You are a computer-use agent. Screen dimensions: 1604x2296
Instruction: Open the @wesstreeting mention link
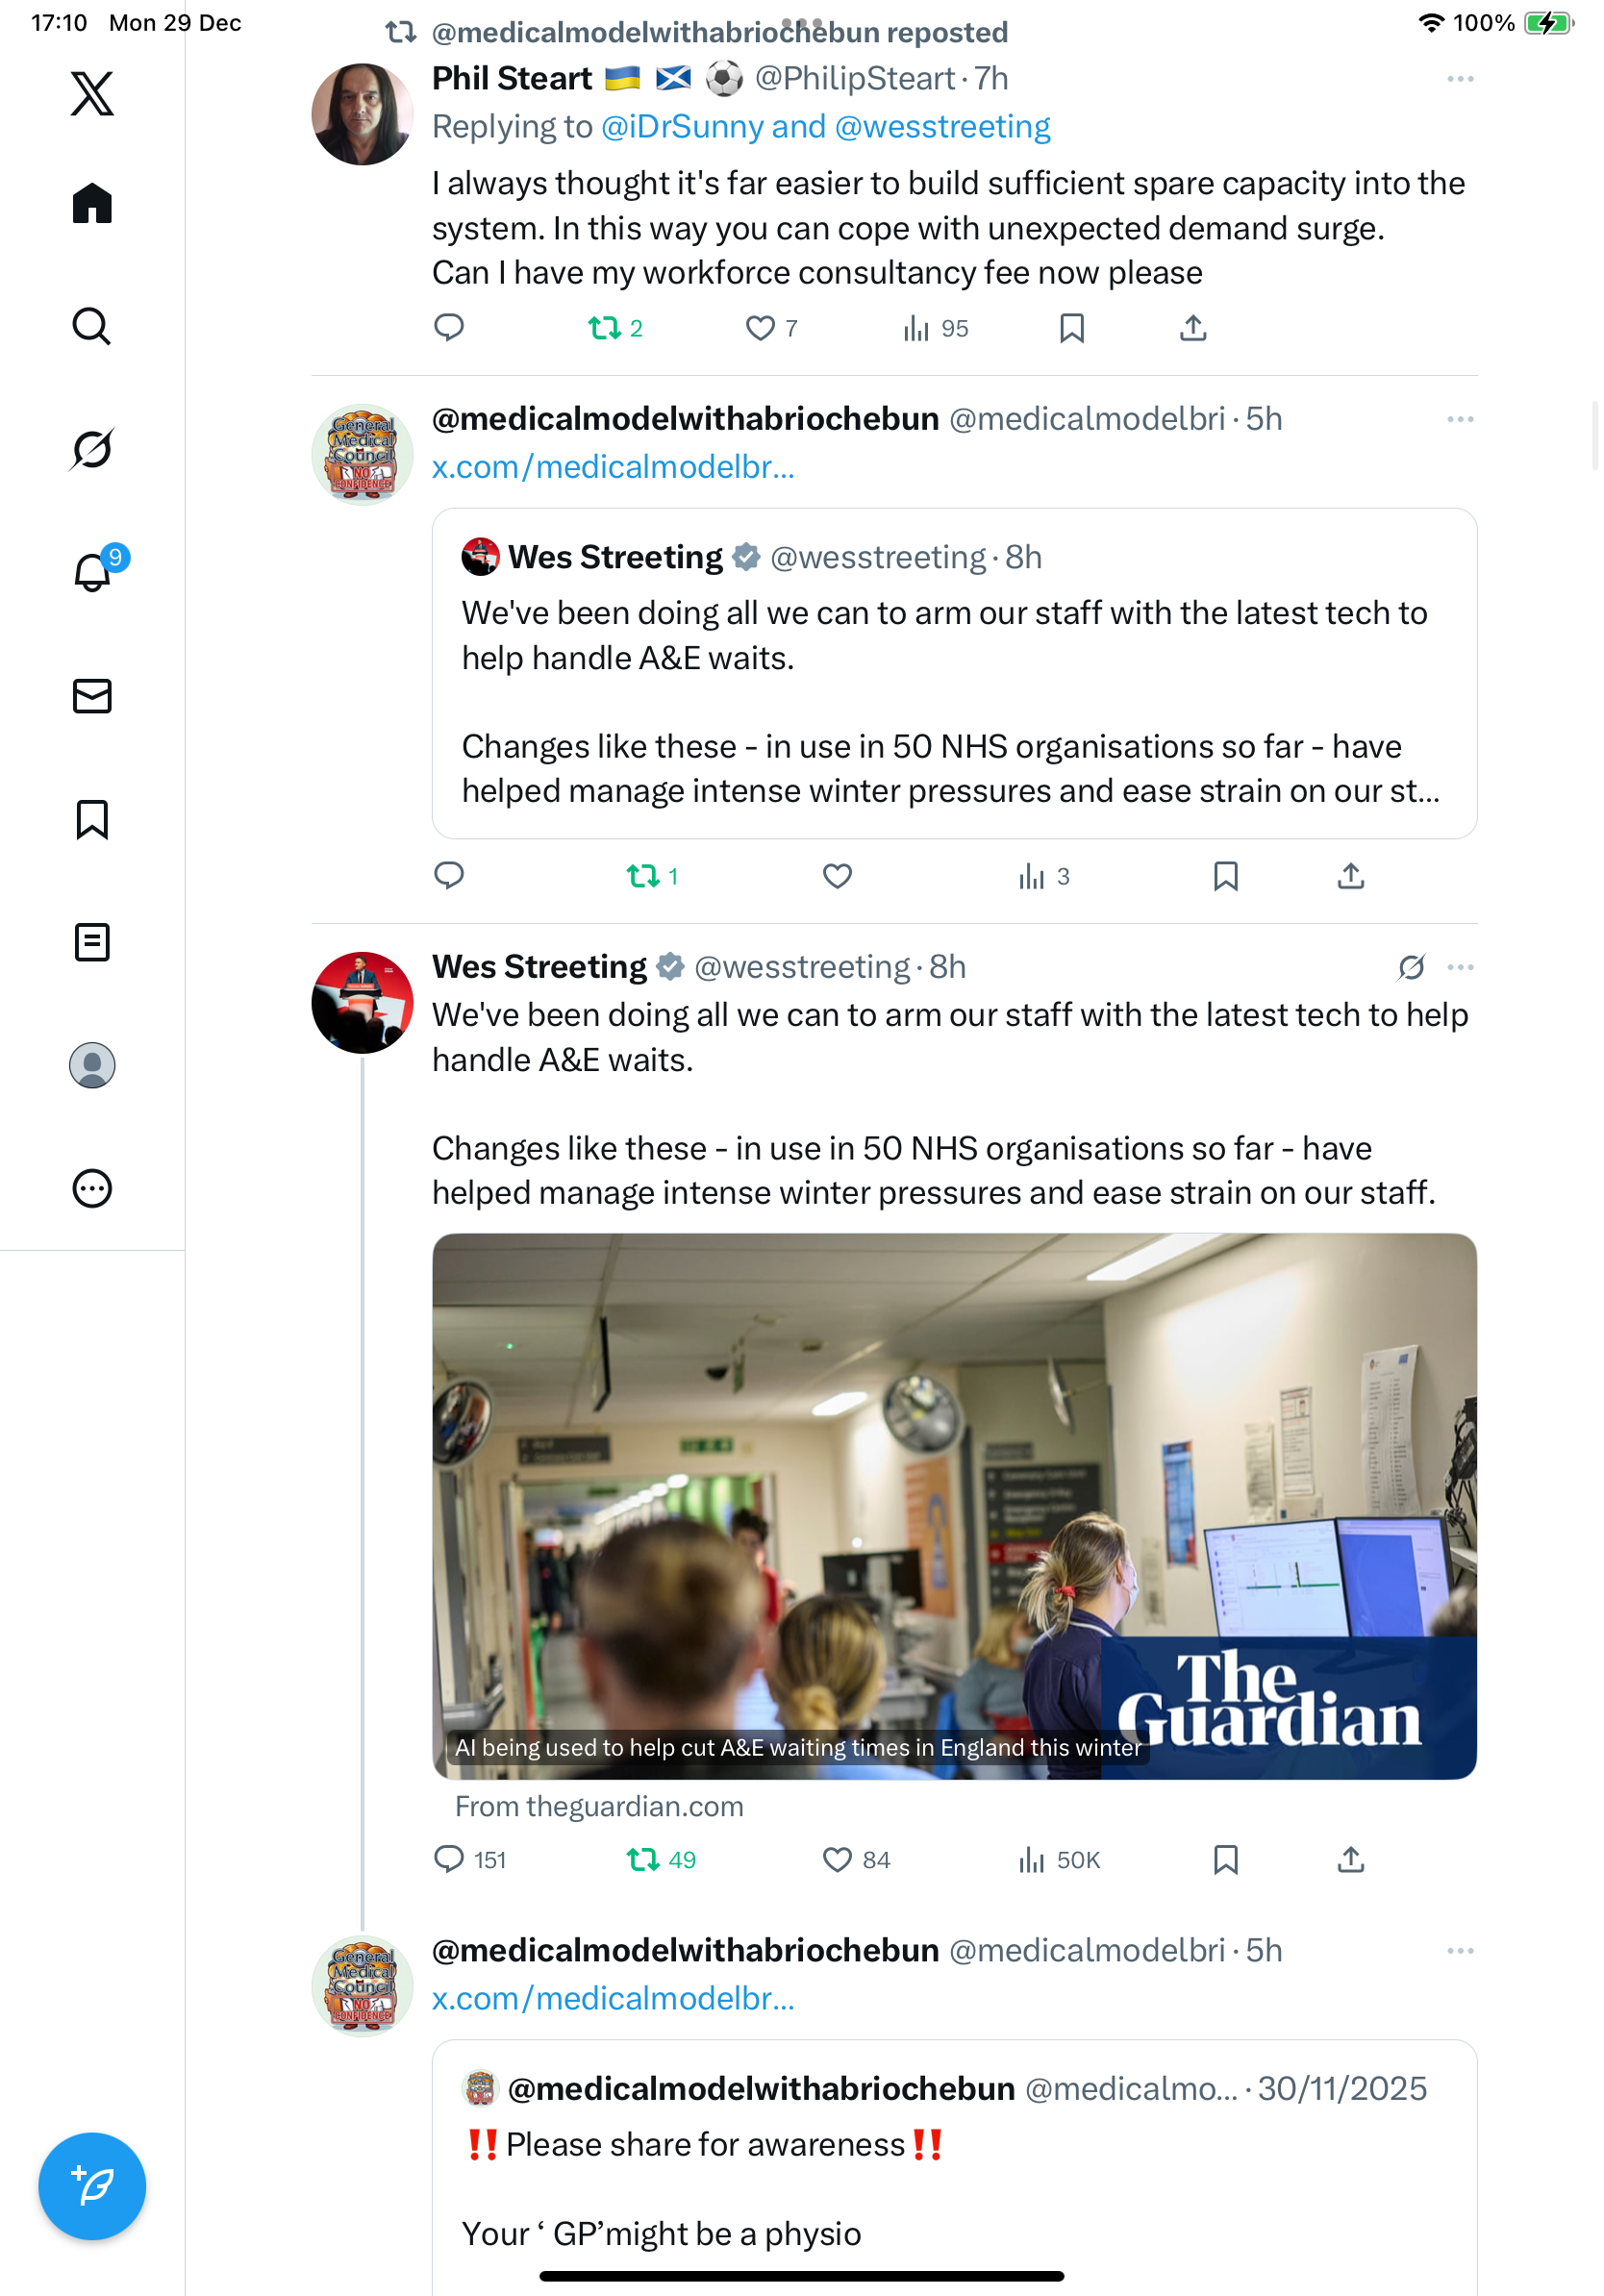tap(942, 127)
